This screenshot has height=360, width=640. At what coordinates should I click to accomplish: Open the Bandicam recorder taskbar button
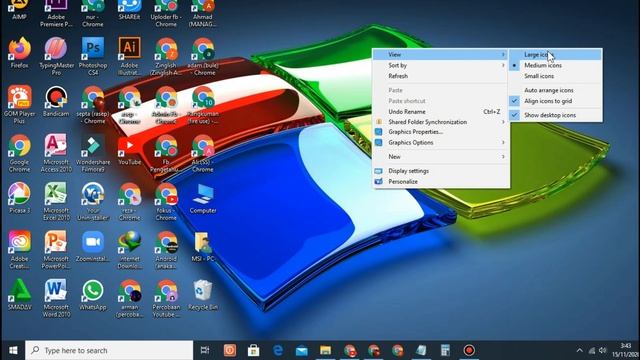(x=469, y=350)
